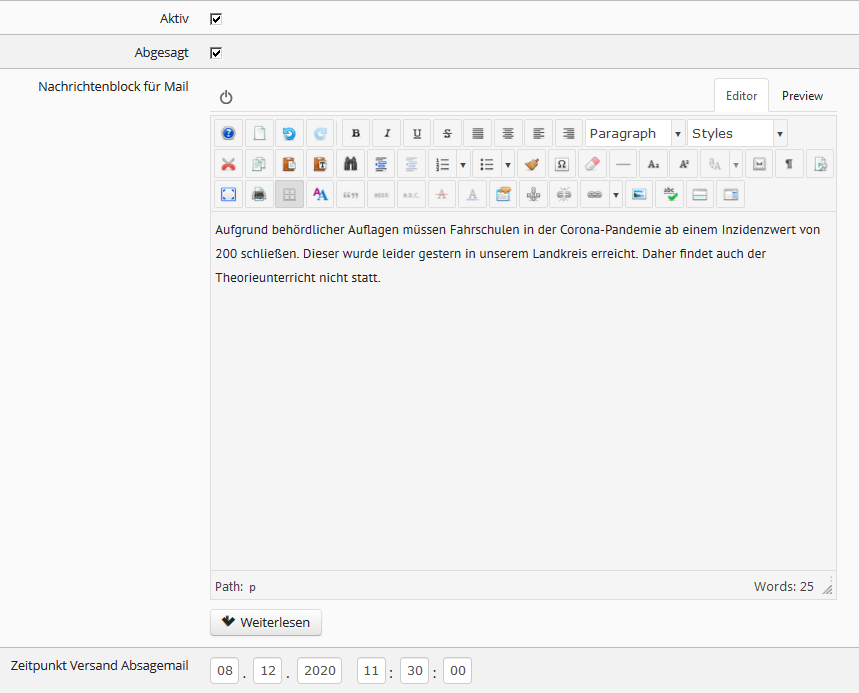This screenshot has width=859, height=693.
Task: Open the numbered list options arrow
Action: click(463, 164)
